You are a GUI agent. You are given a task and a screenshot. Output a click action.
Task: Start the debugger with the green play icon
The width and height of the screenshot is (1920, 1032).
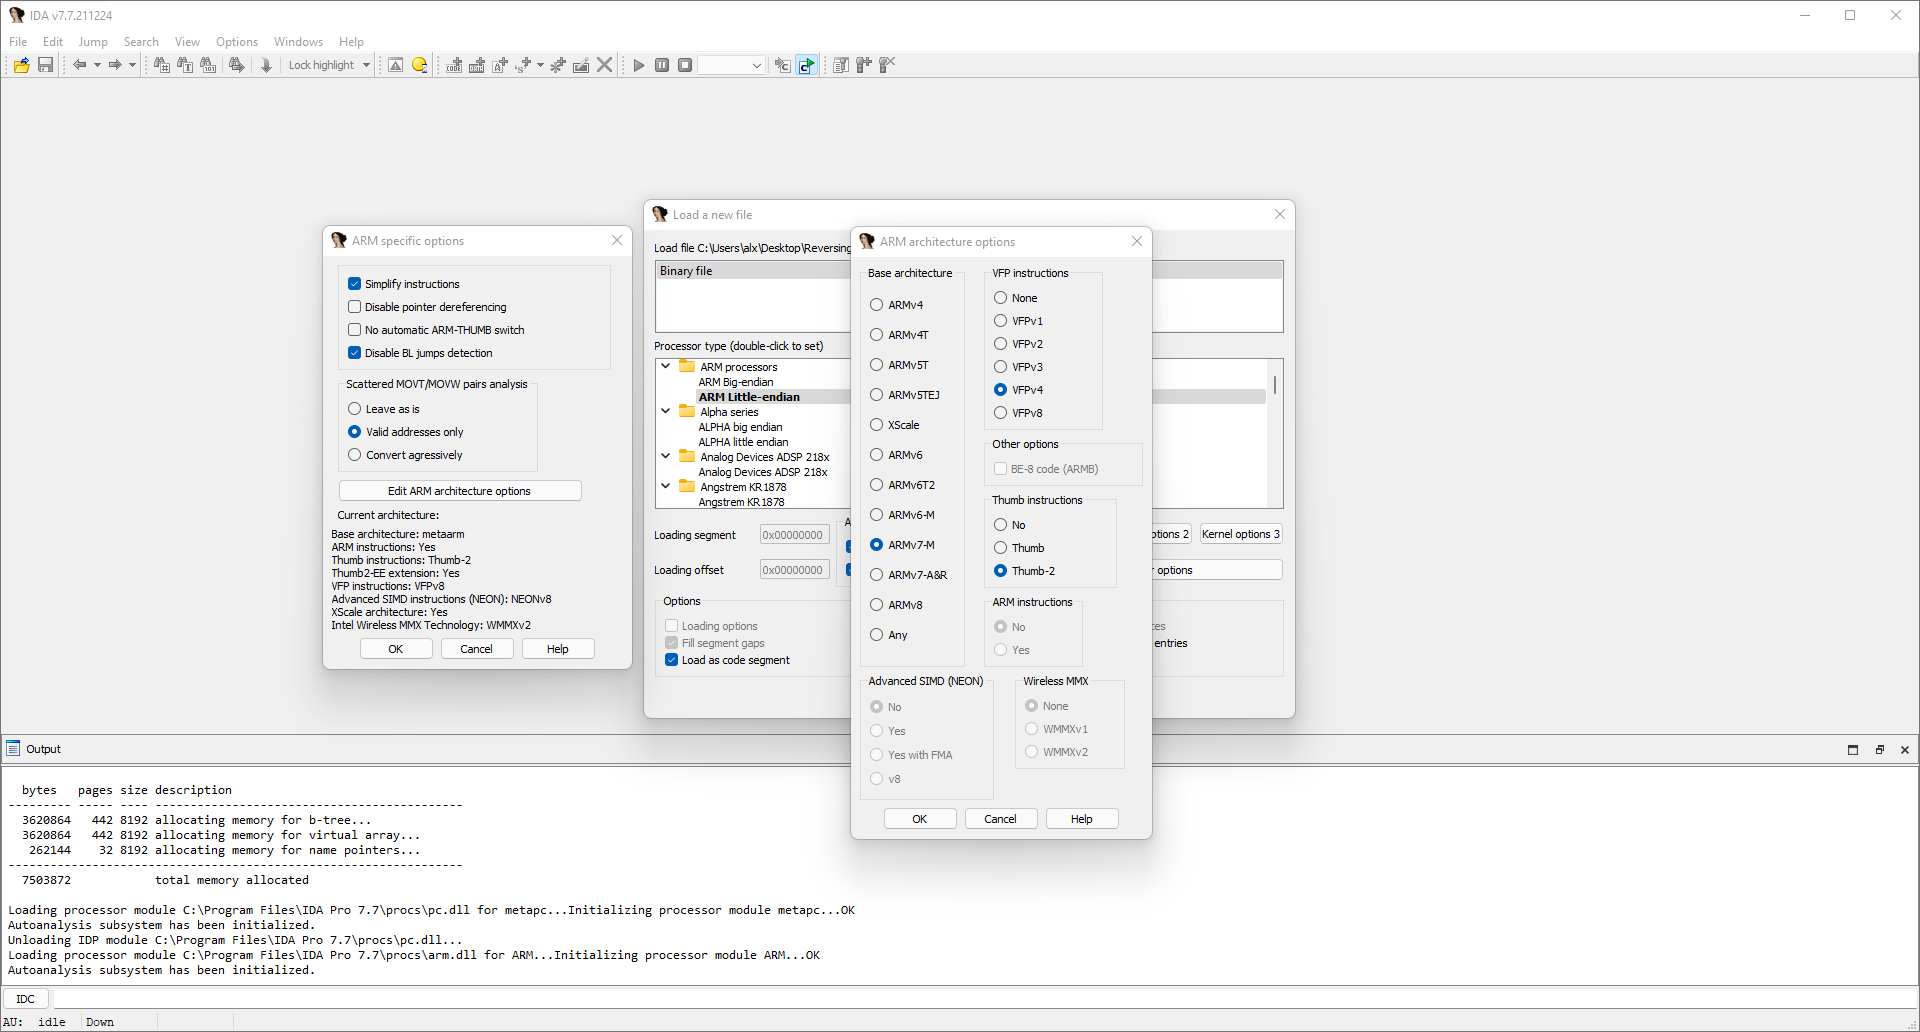pos(638,64)
